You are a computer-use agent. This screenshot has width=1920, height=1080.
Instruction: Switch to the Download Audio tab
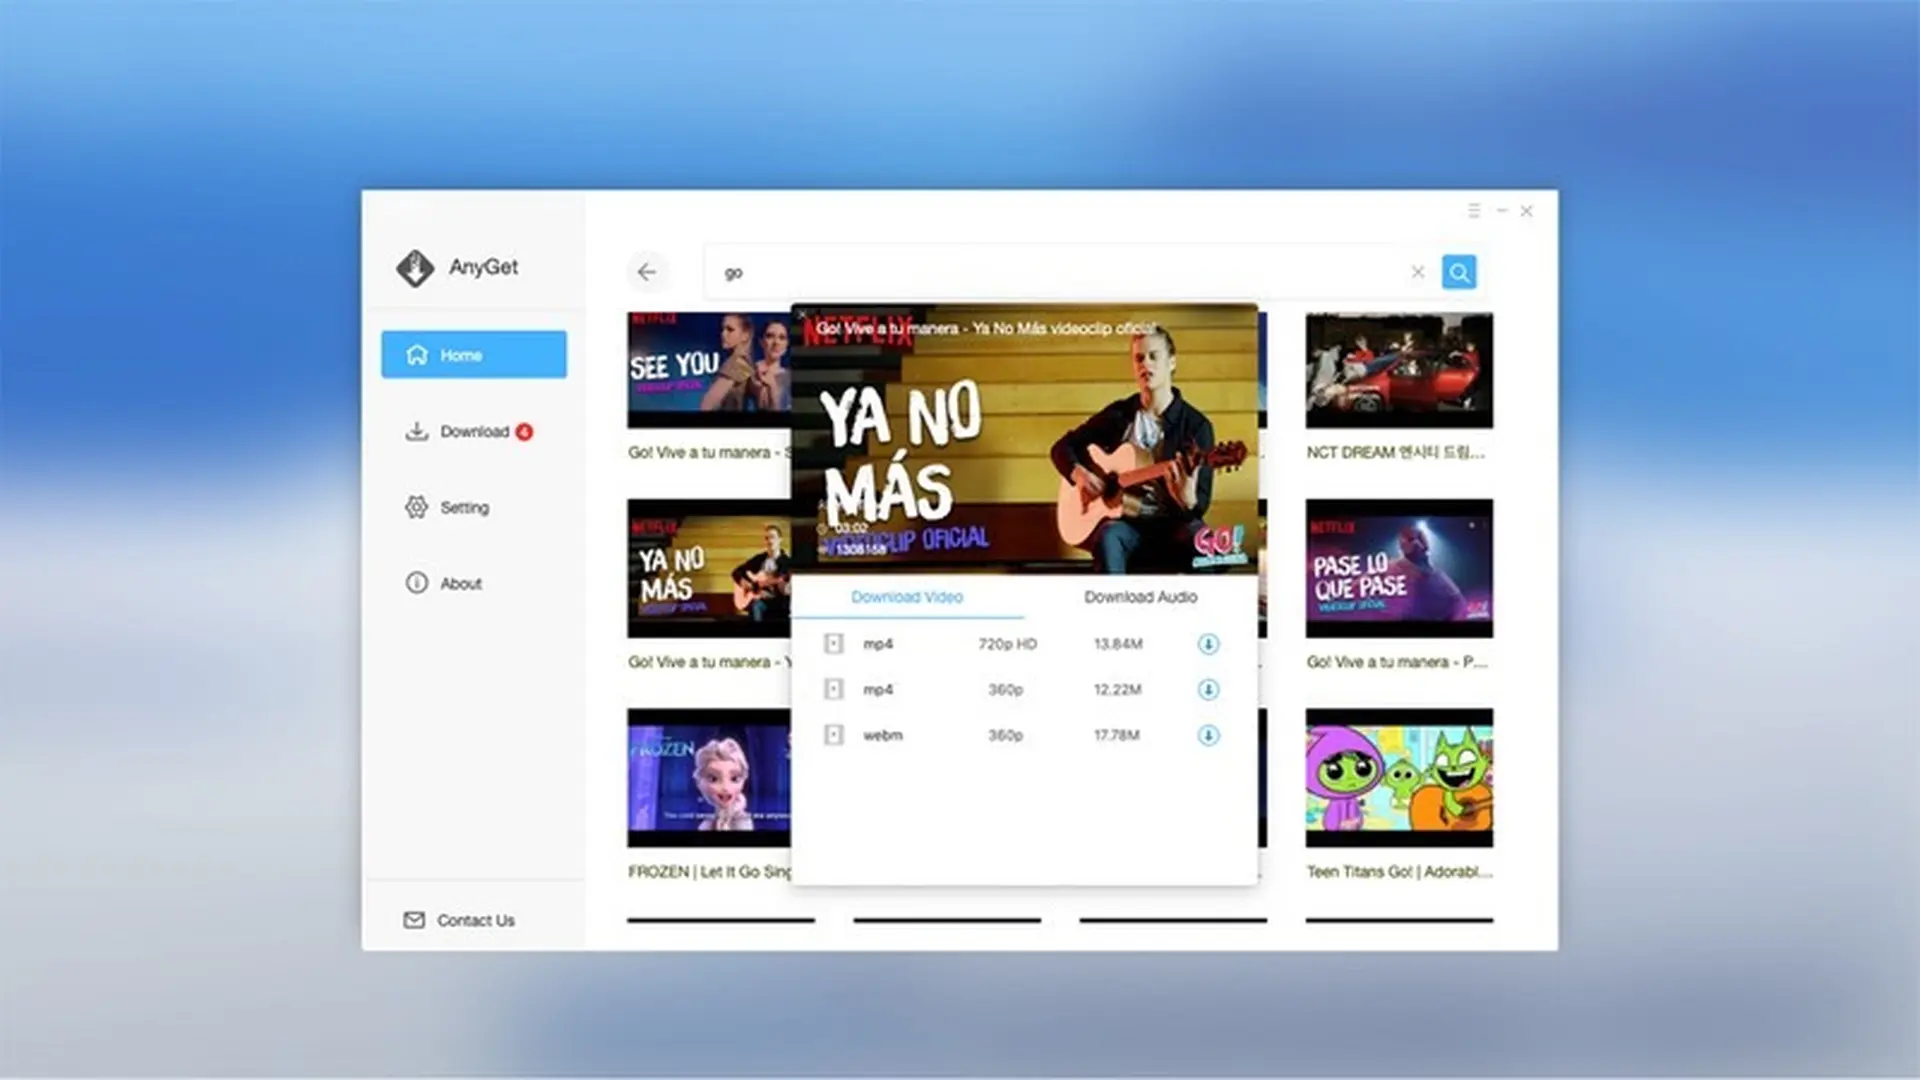point(1139,597)
